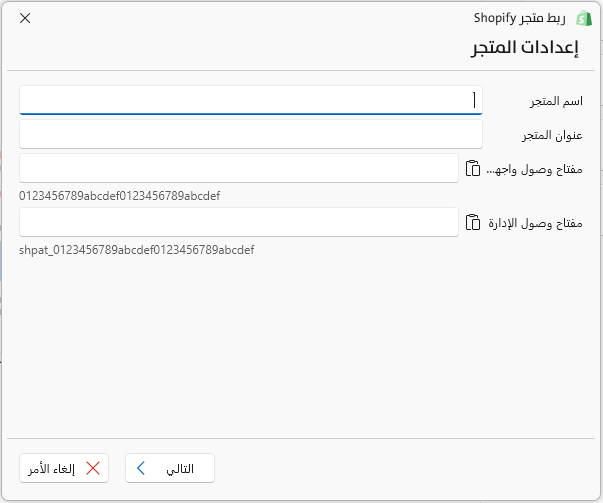Close the Shopify store connection dialog
The width and height of the screenshot is (603, 503).
tap(25, 18)
